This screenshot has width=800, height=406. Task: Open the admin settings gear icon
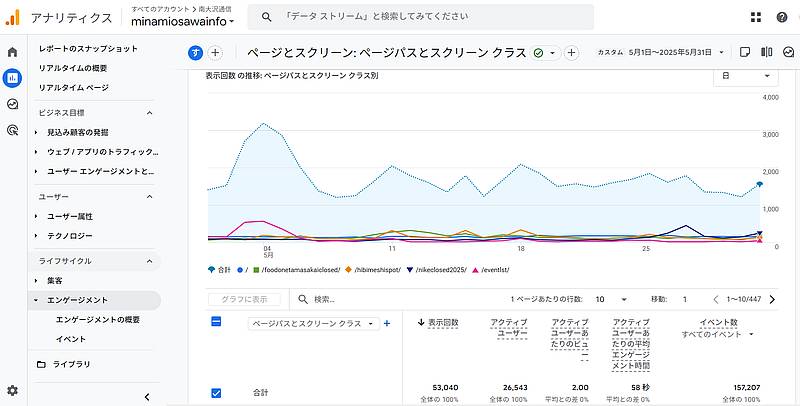(x=12, y=390)
